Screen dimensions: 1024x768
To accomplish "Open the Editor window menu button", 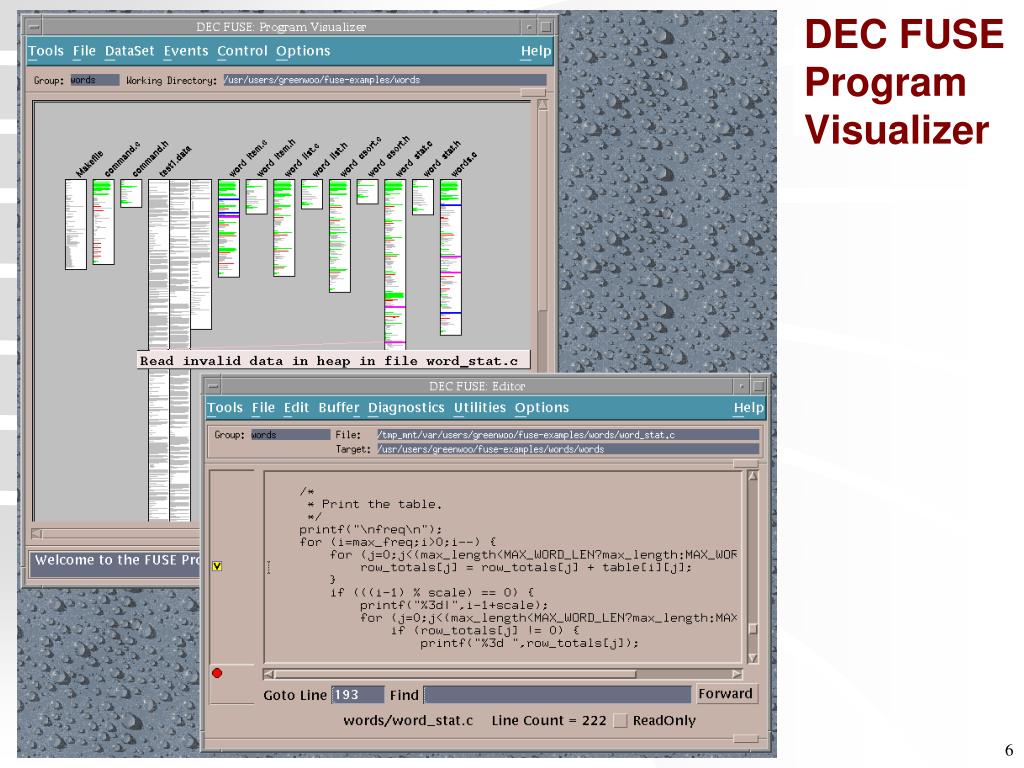I will [214, 386].
